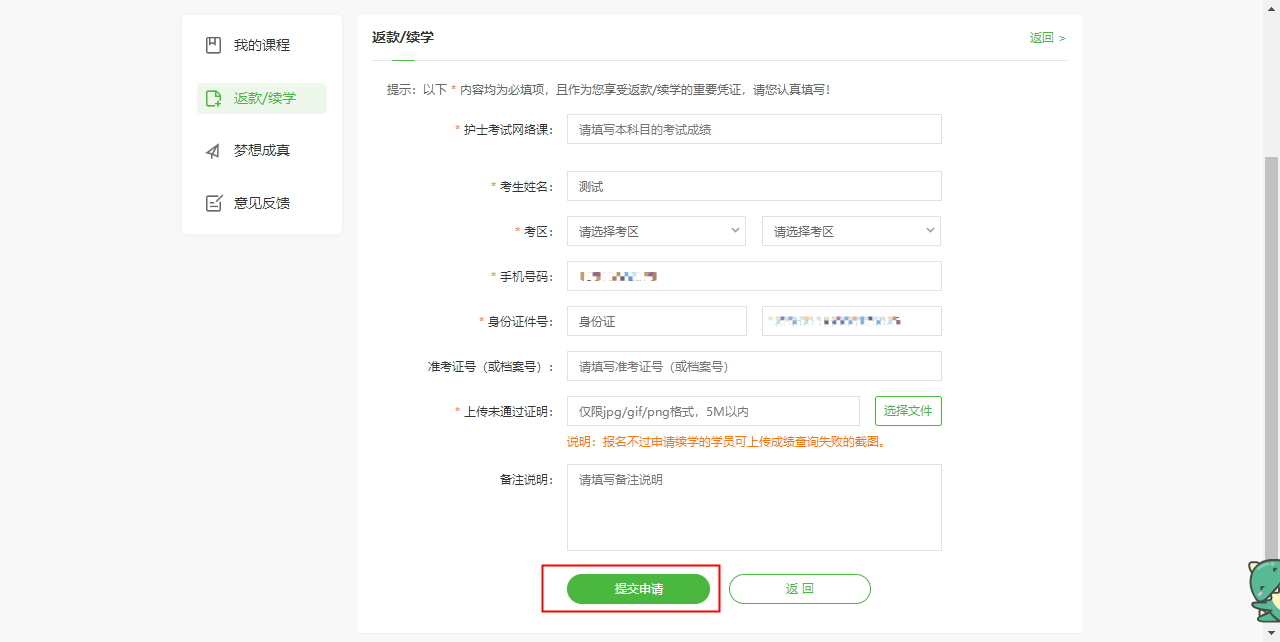Click the 选择文件 upload button

point(908,411)
